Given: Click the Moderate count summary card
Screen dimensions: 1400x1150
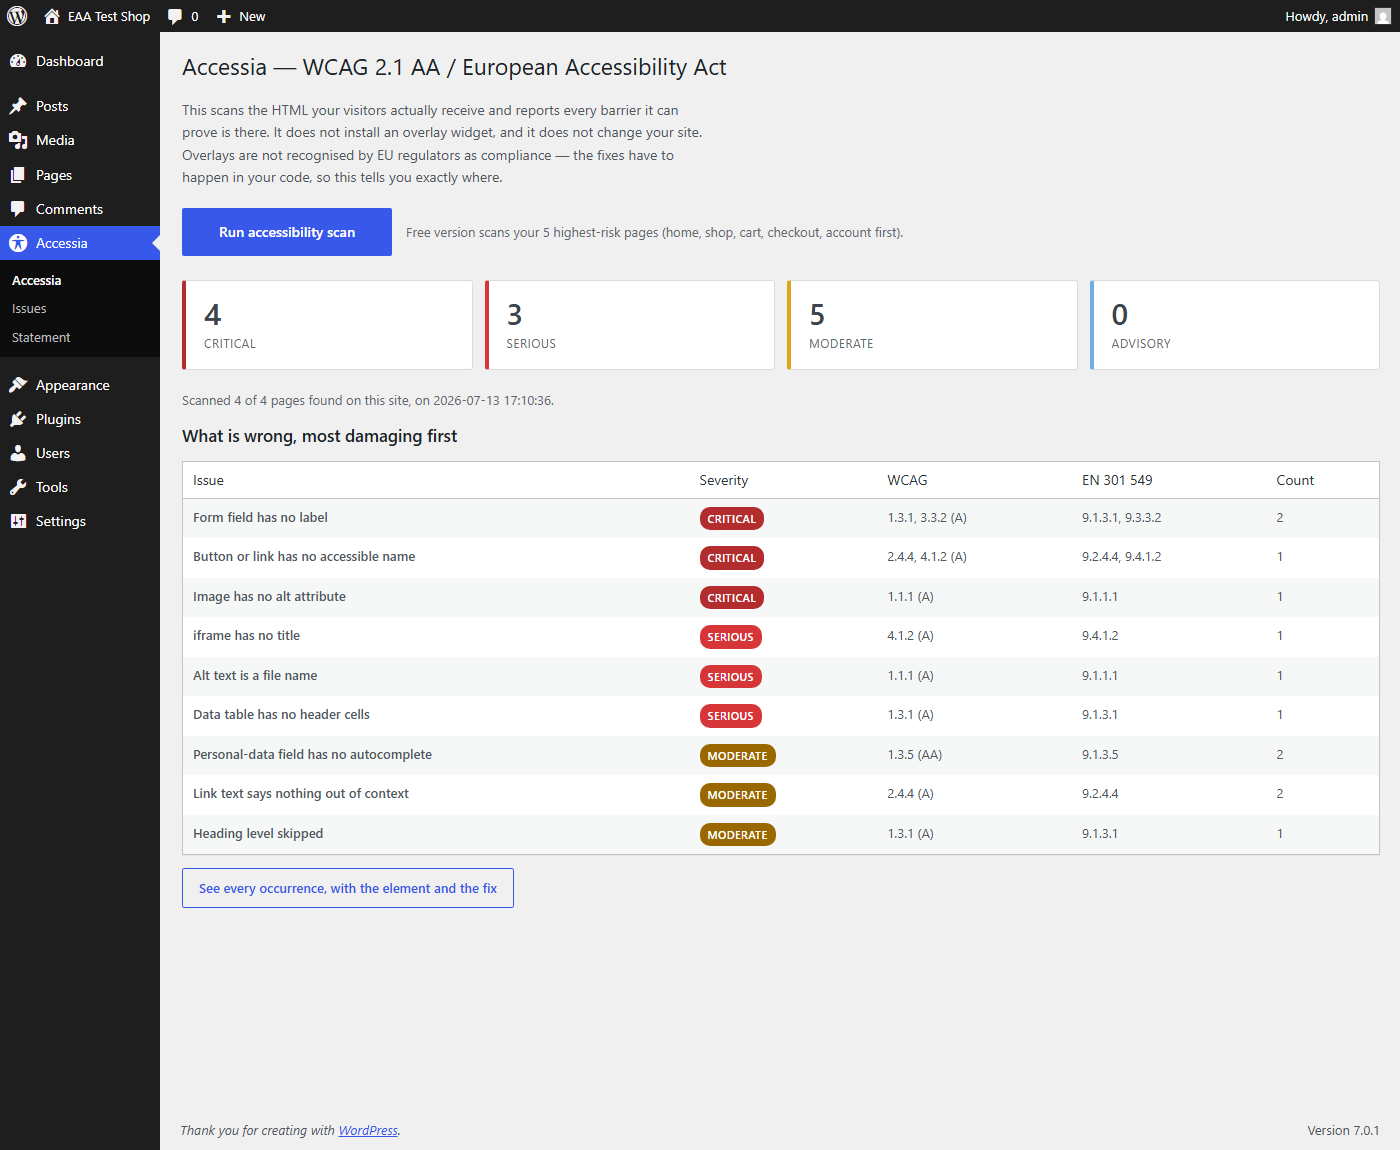Looking at the screenshot, I should 932,325.
